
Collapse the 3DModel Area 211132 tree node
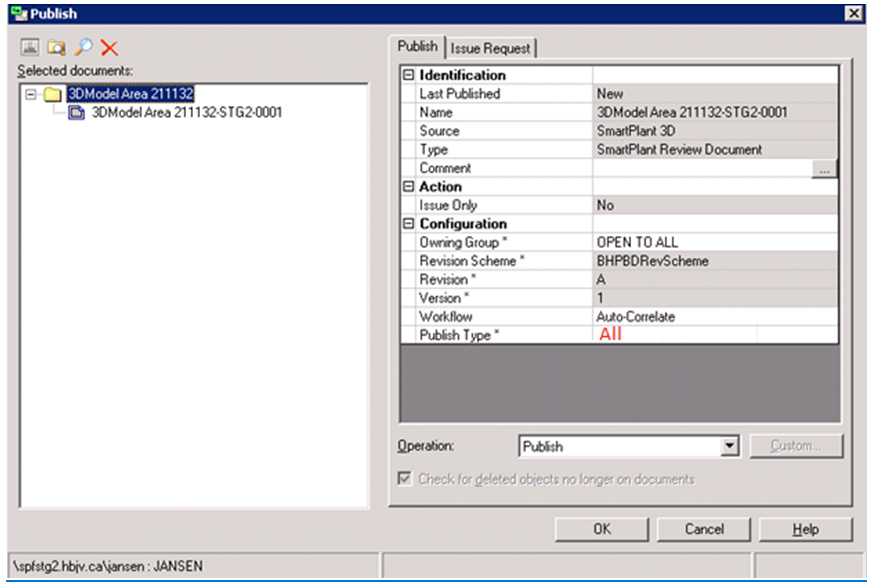click(x=31, y=94)
